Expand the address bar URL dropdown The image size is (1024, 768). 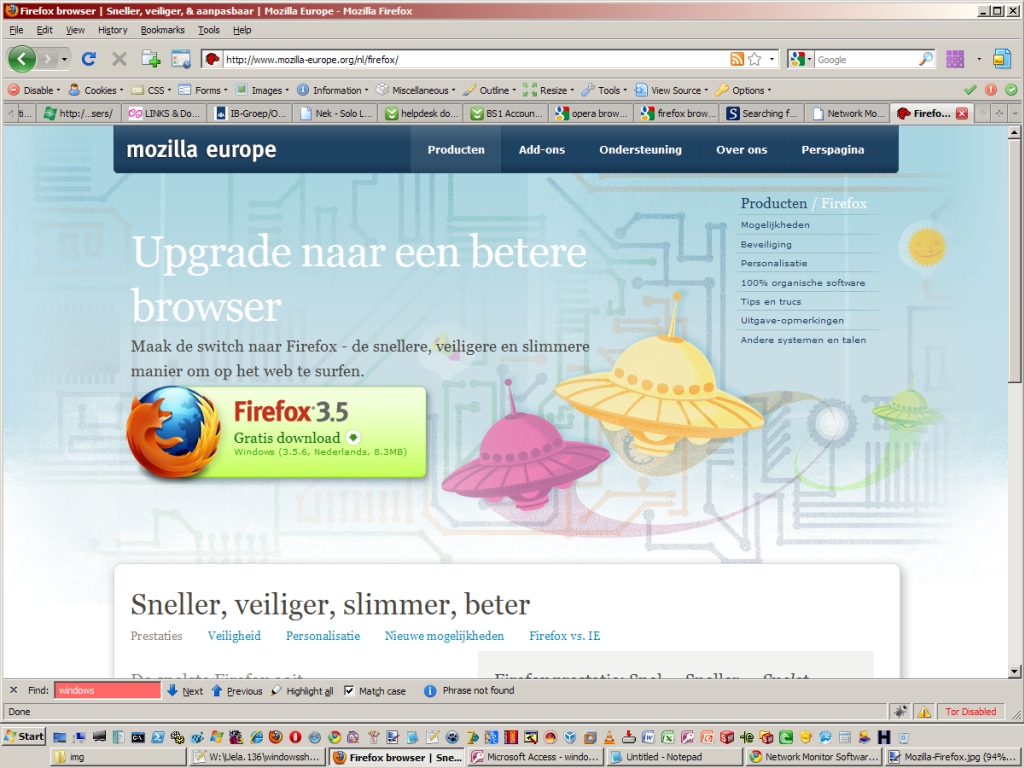click(772, 59)
